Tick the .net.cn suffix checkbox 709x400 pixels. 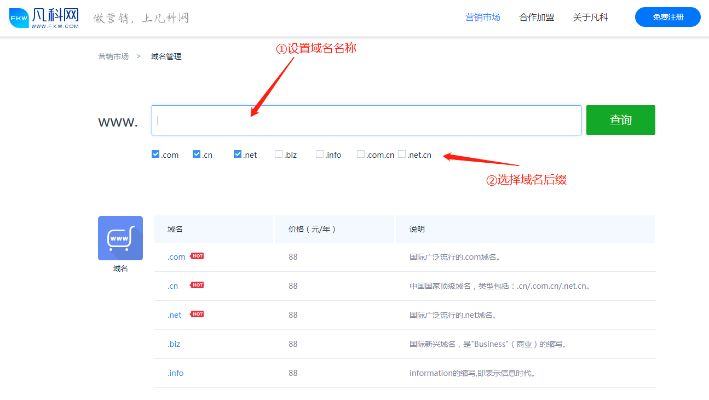point(402,154)
